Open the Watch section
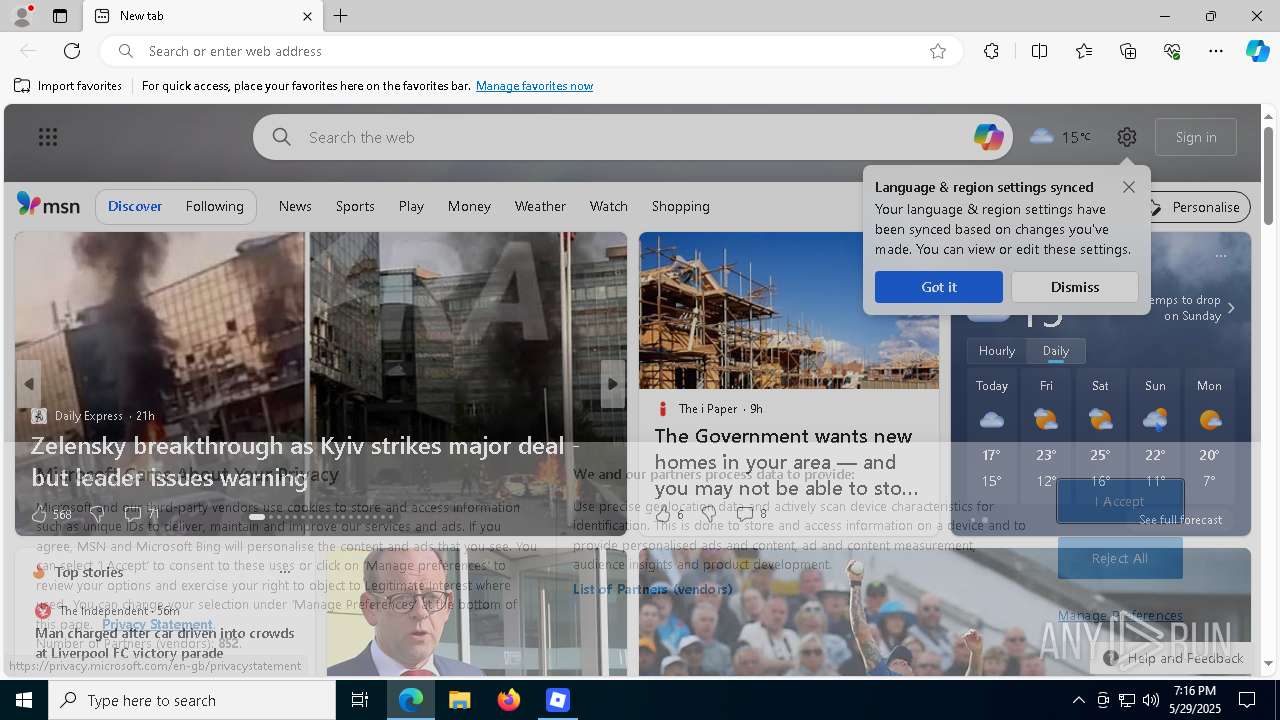Image resolution: width=1280 pixels, height=720 pixels. (x=609, y=206)
